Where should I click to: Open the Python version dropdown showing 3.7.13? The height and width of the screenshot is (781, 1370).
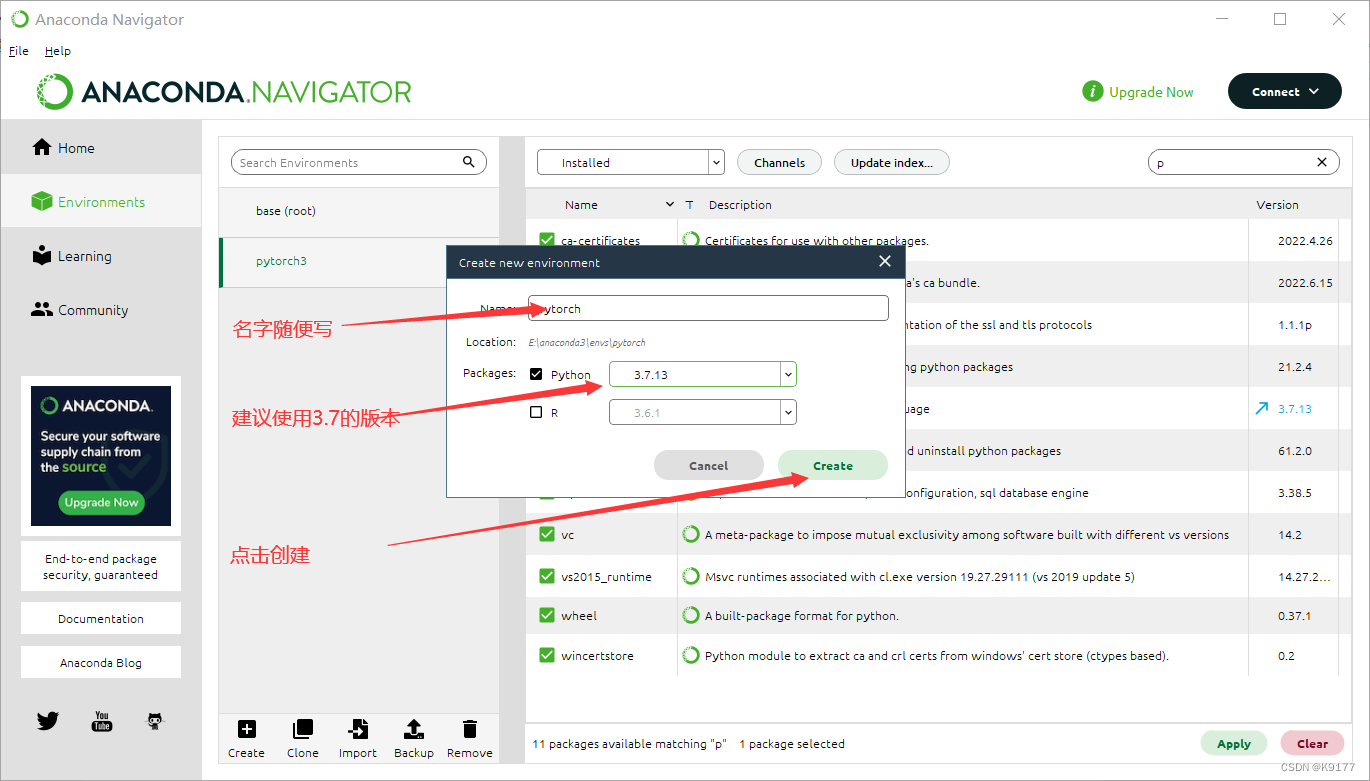click(x=703, y=374)
